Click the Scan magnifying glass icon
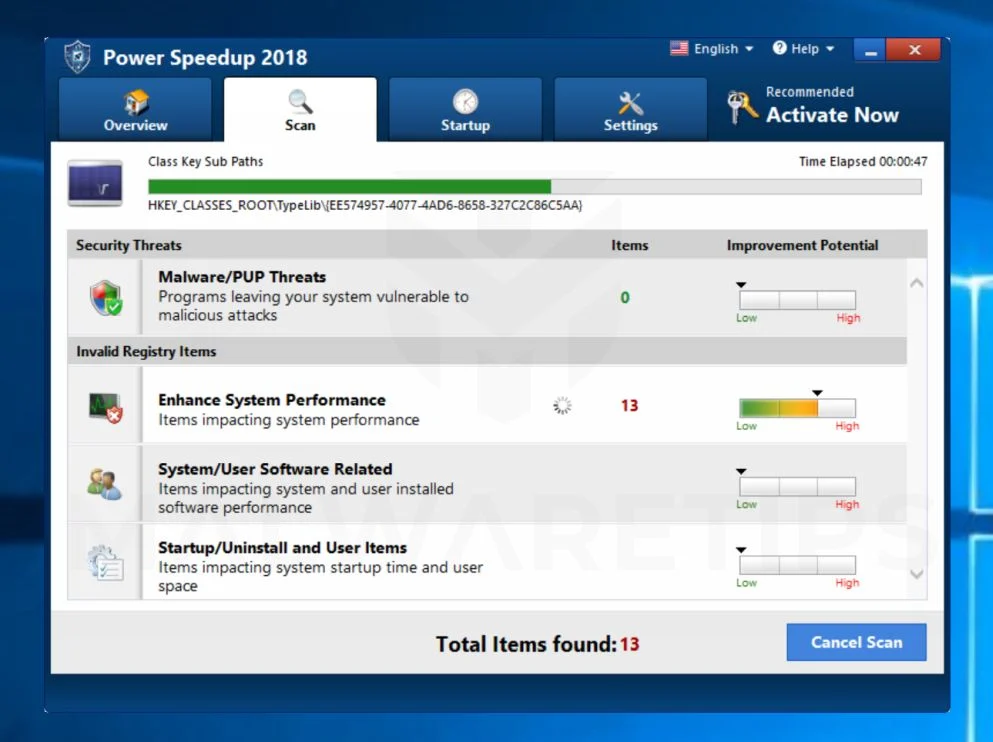993x742 pixels. (x=300, y=101)
